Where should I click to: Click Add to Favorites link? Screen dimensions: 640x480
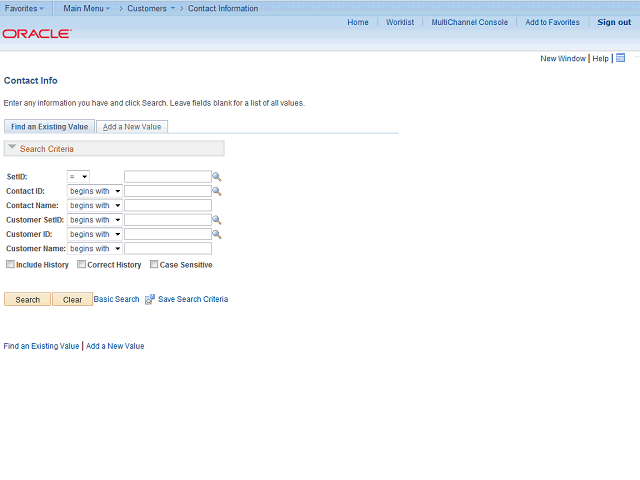tap(552, 22)
